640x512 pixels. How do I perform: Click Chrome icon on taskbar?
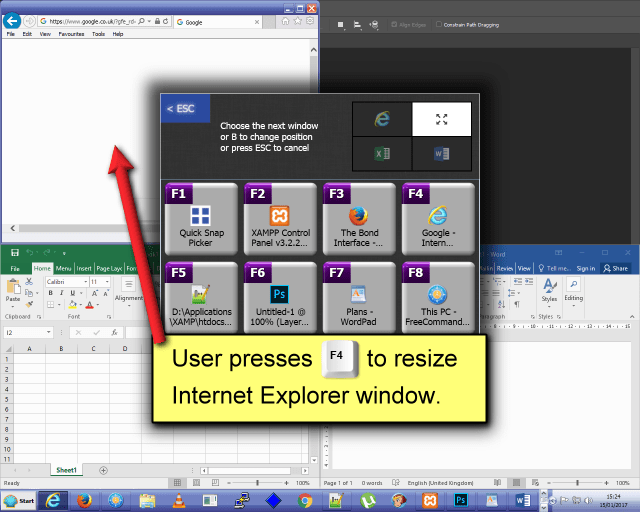[x=304, y=501]
